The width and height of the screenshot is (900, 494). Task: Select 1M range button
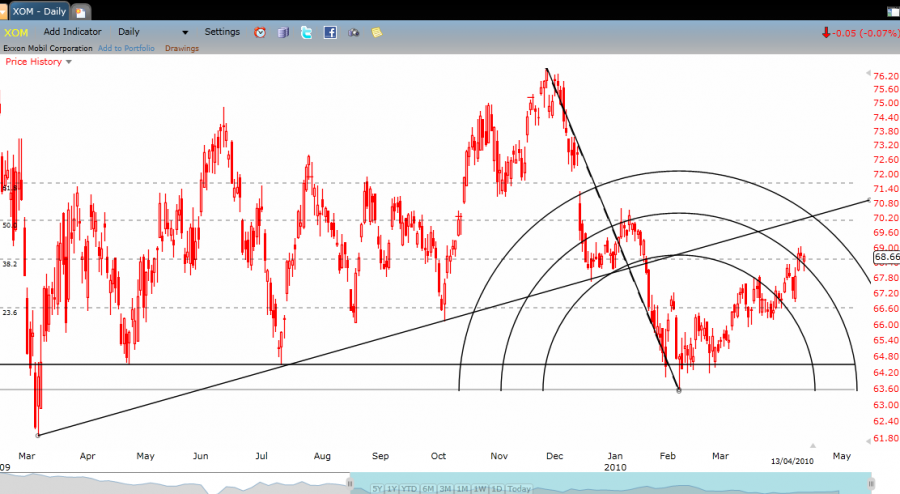point(463,489)
